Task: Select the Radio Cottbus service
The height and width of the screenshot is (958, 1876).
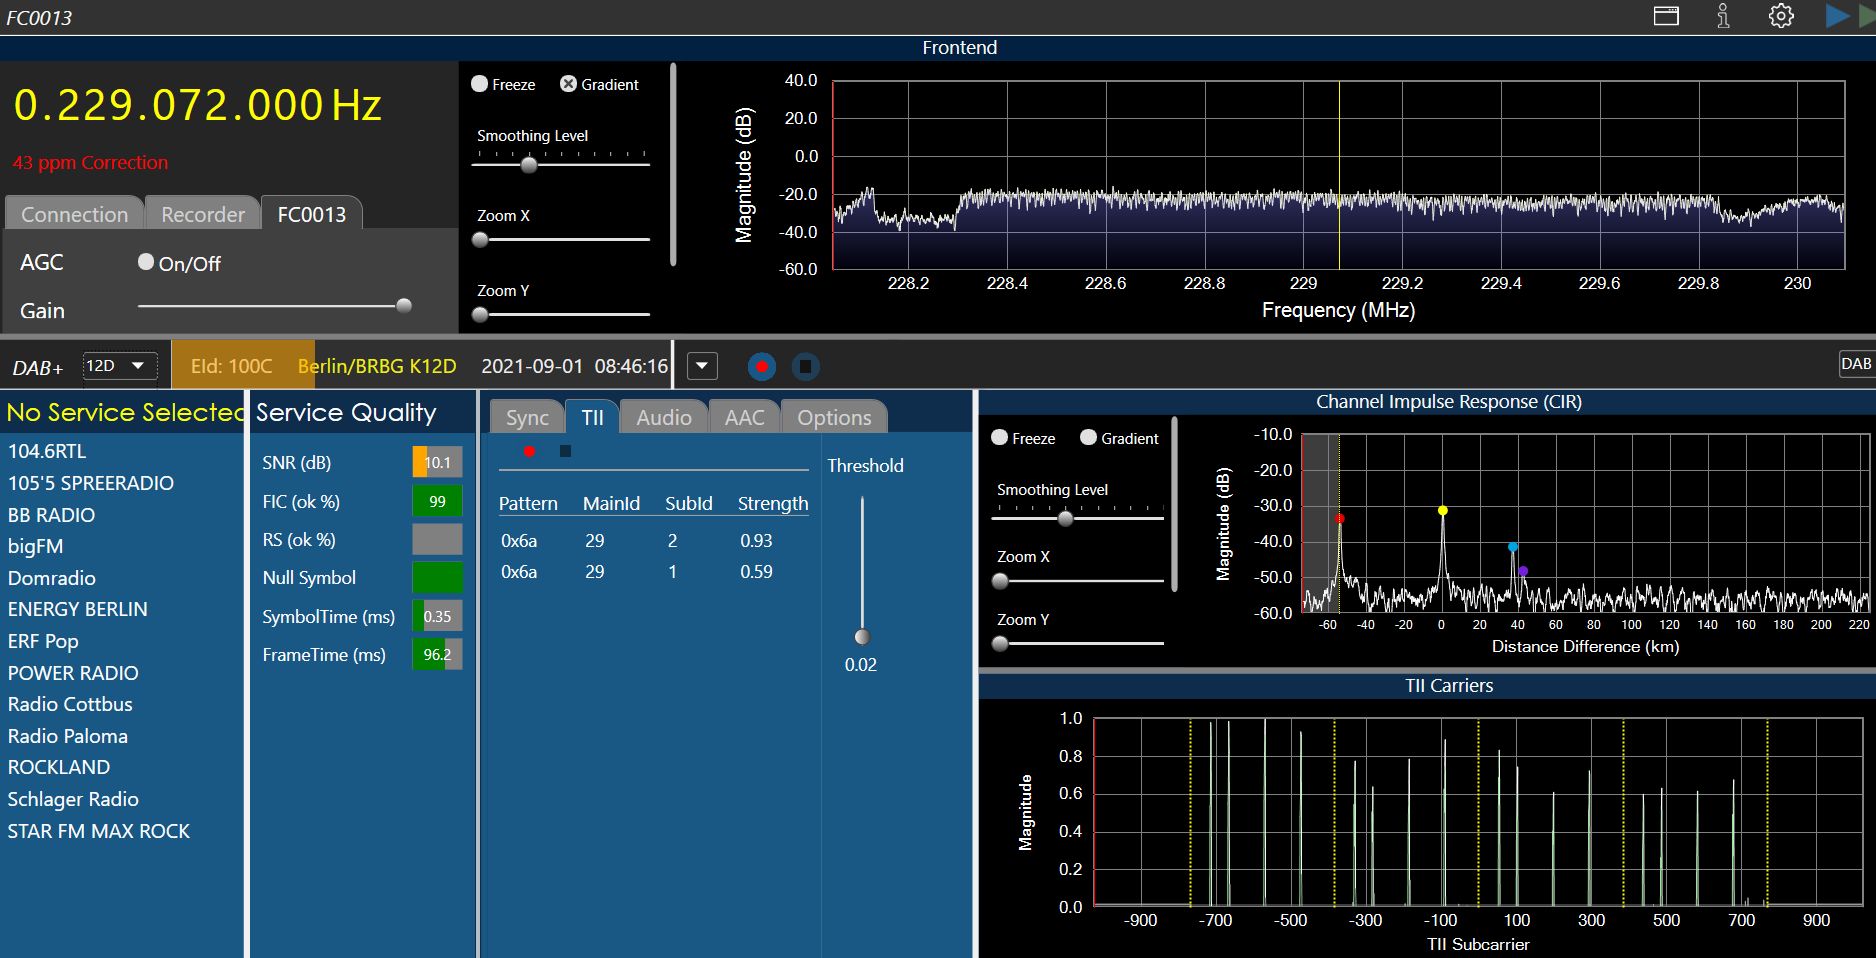Action: point(70,704)
